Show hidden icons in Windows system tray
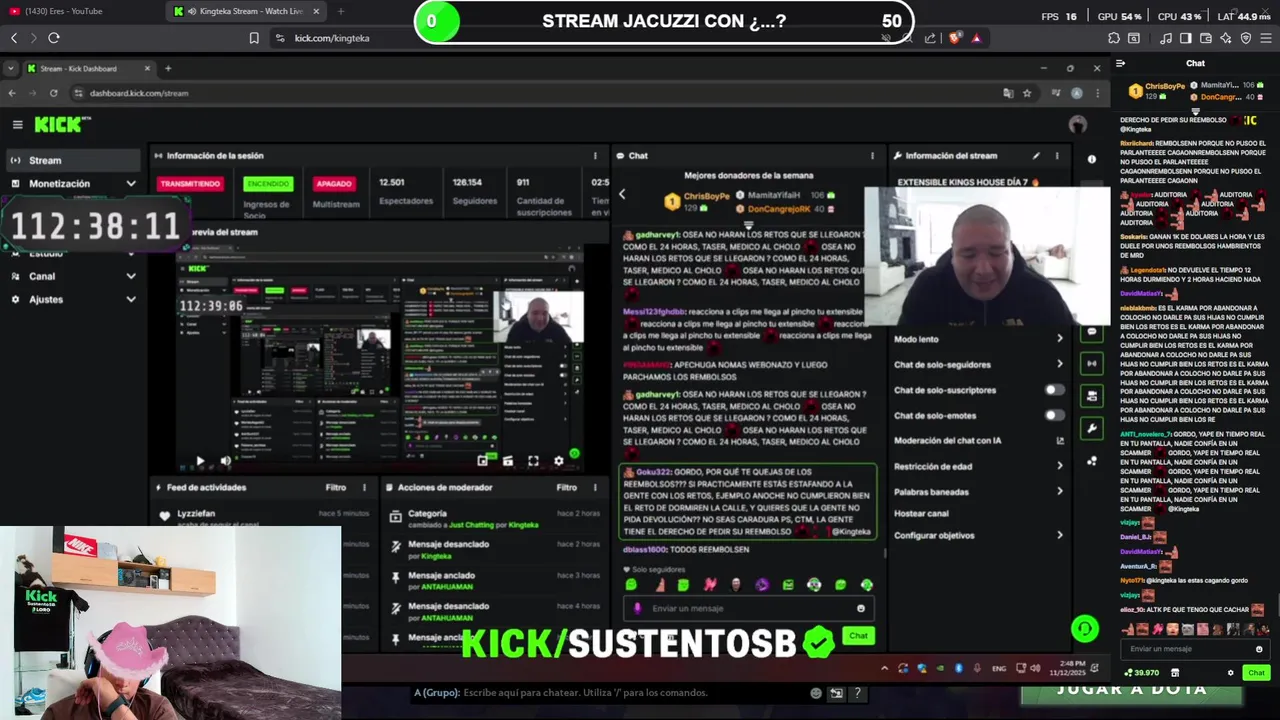 point(884,668)
